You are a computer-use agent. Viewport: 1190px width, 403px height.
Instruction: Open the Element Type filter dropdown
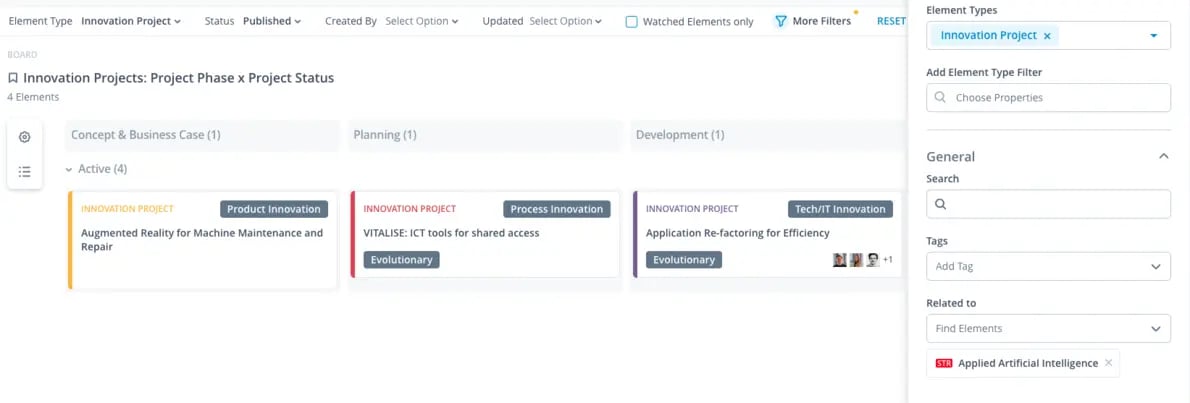131,21
